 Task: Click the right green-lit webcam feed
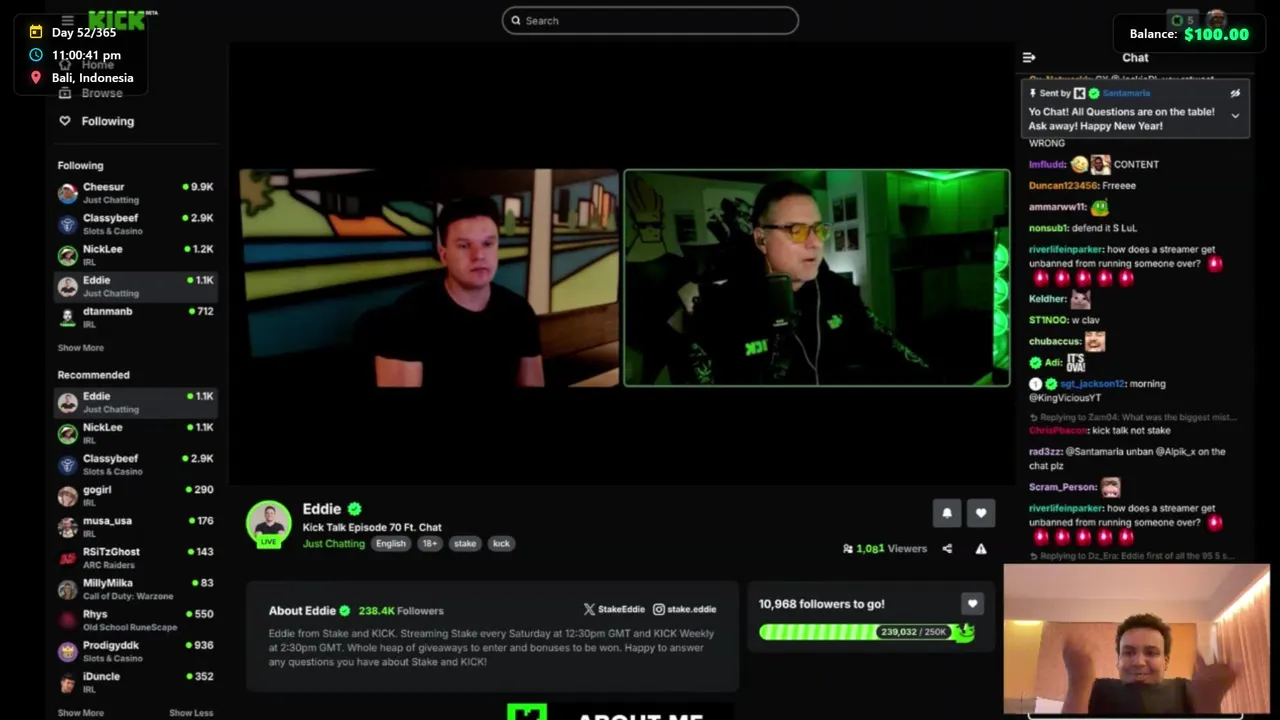point(817,278)
